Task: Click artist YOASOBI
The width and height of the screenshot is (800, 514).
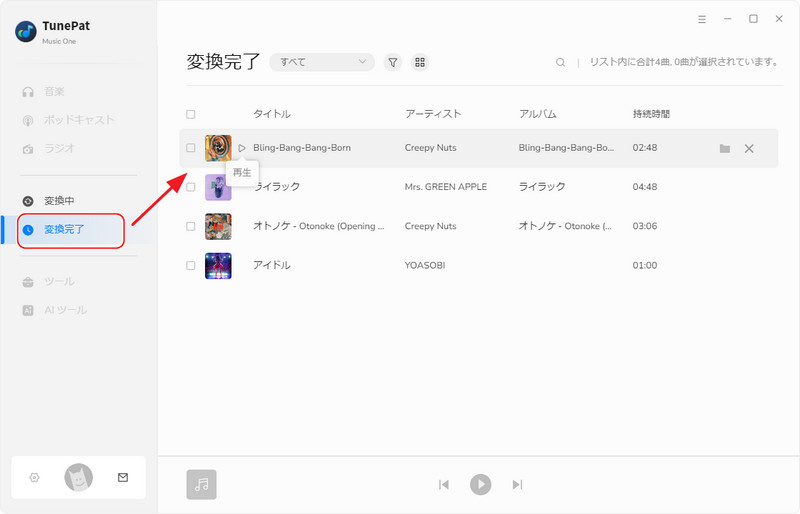Action: coord(425,265)
